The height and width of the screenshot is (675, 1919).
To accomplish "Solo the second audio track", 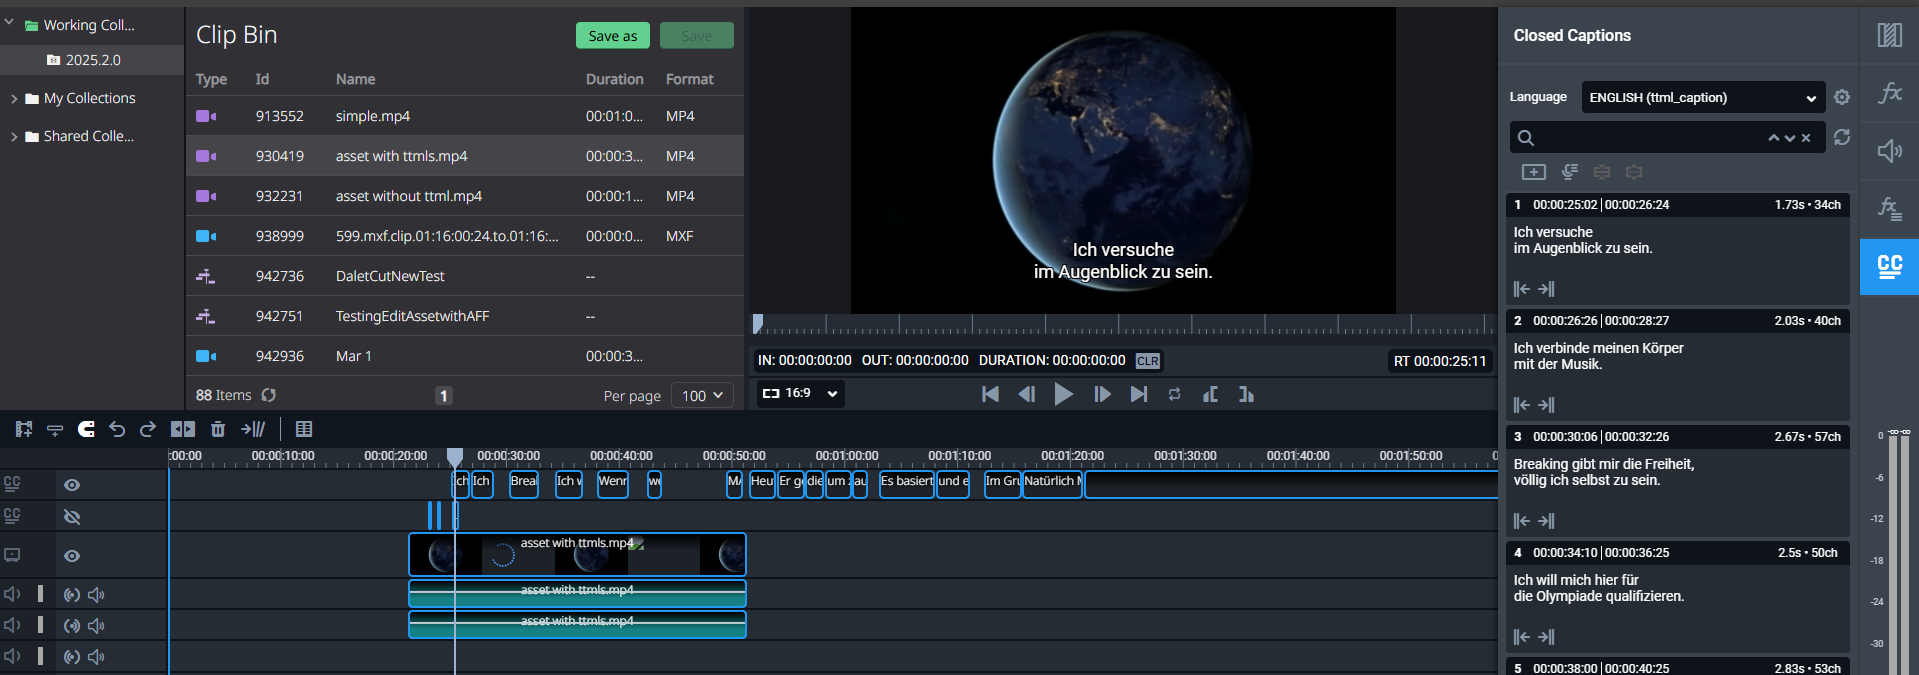I will (72, 626).
